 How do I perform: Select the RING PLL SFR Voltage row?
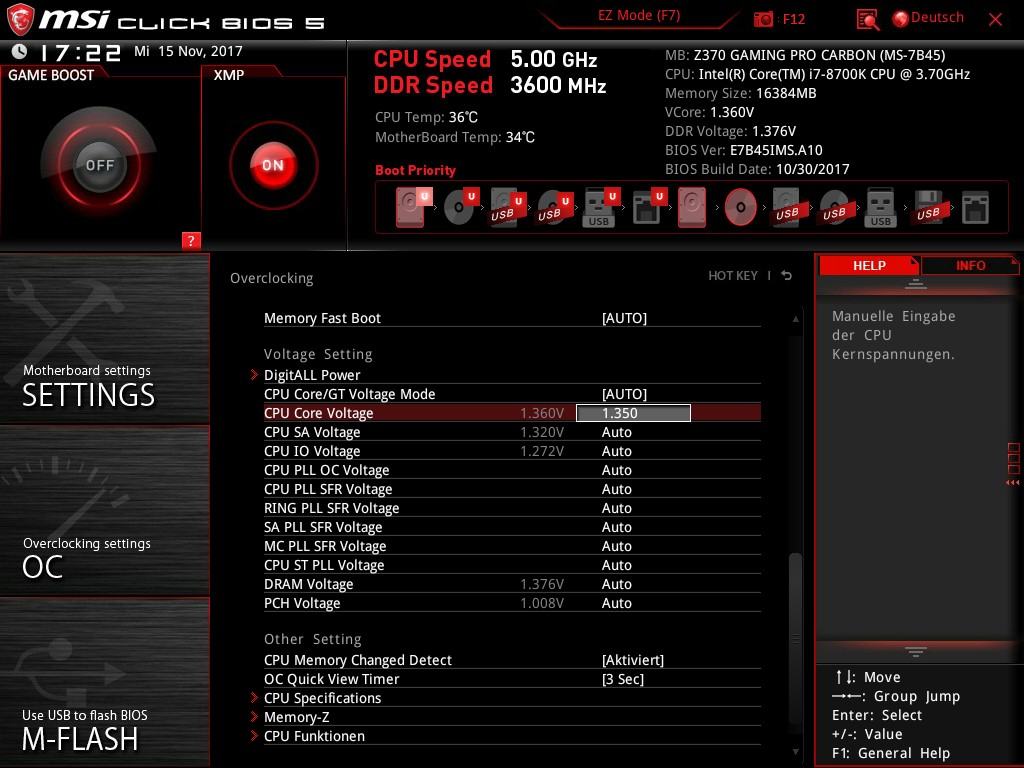pyautogui.click(x=512, y=507)
